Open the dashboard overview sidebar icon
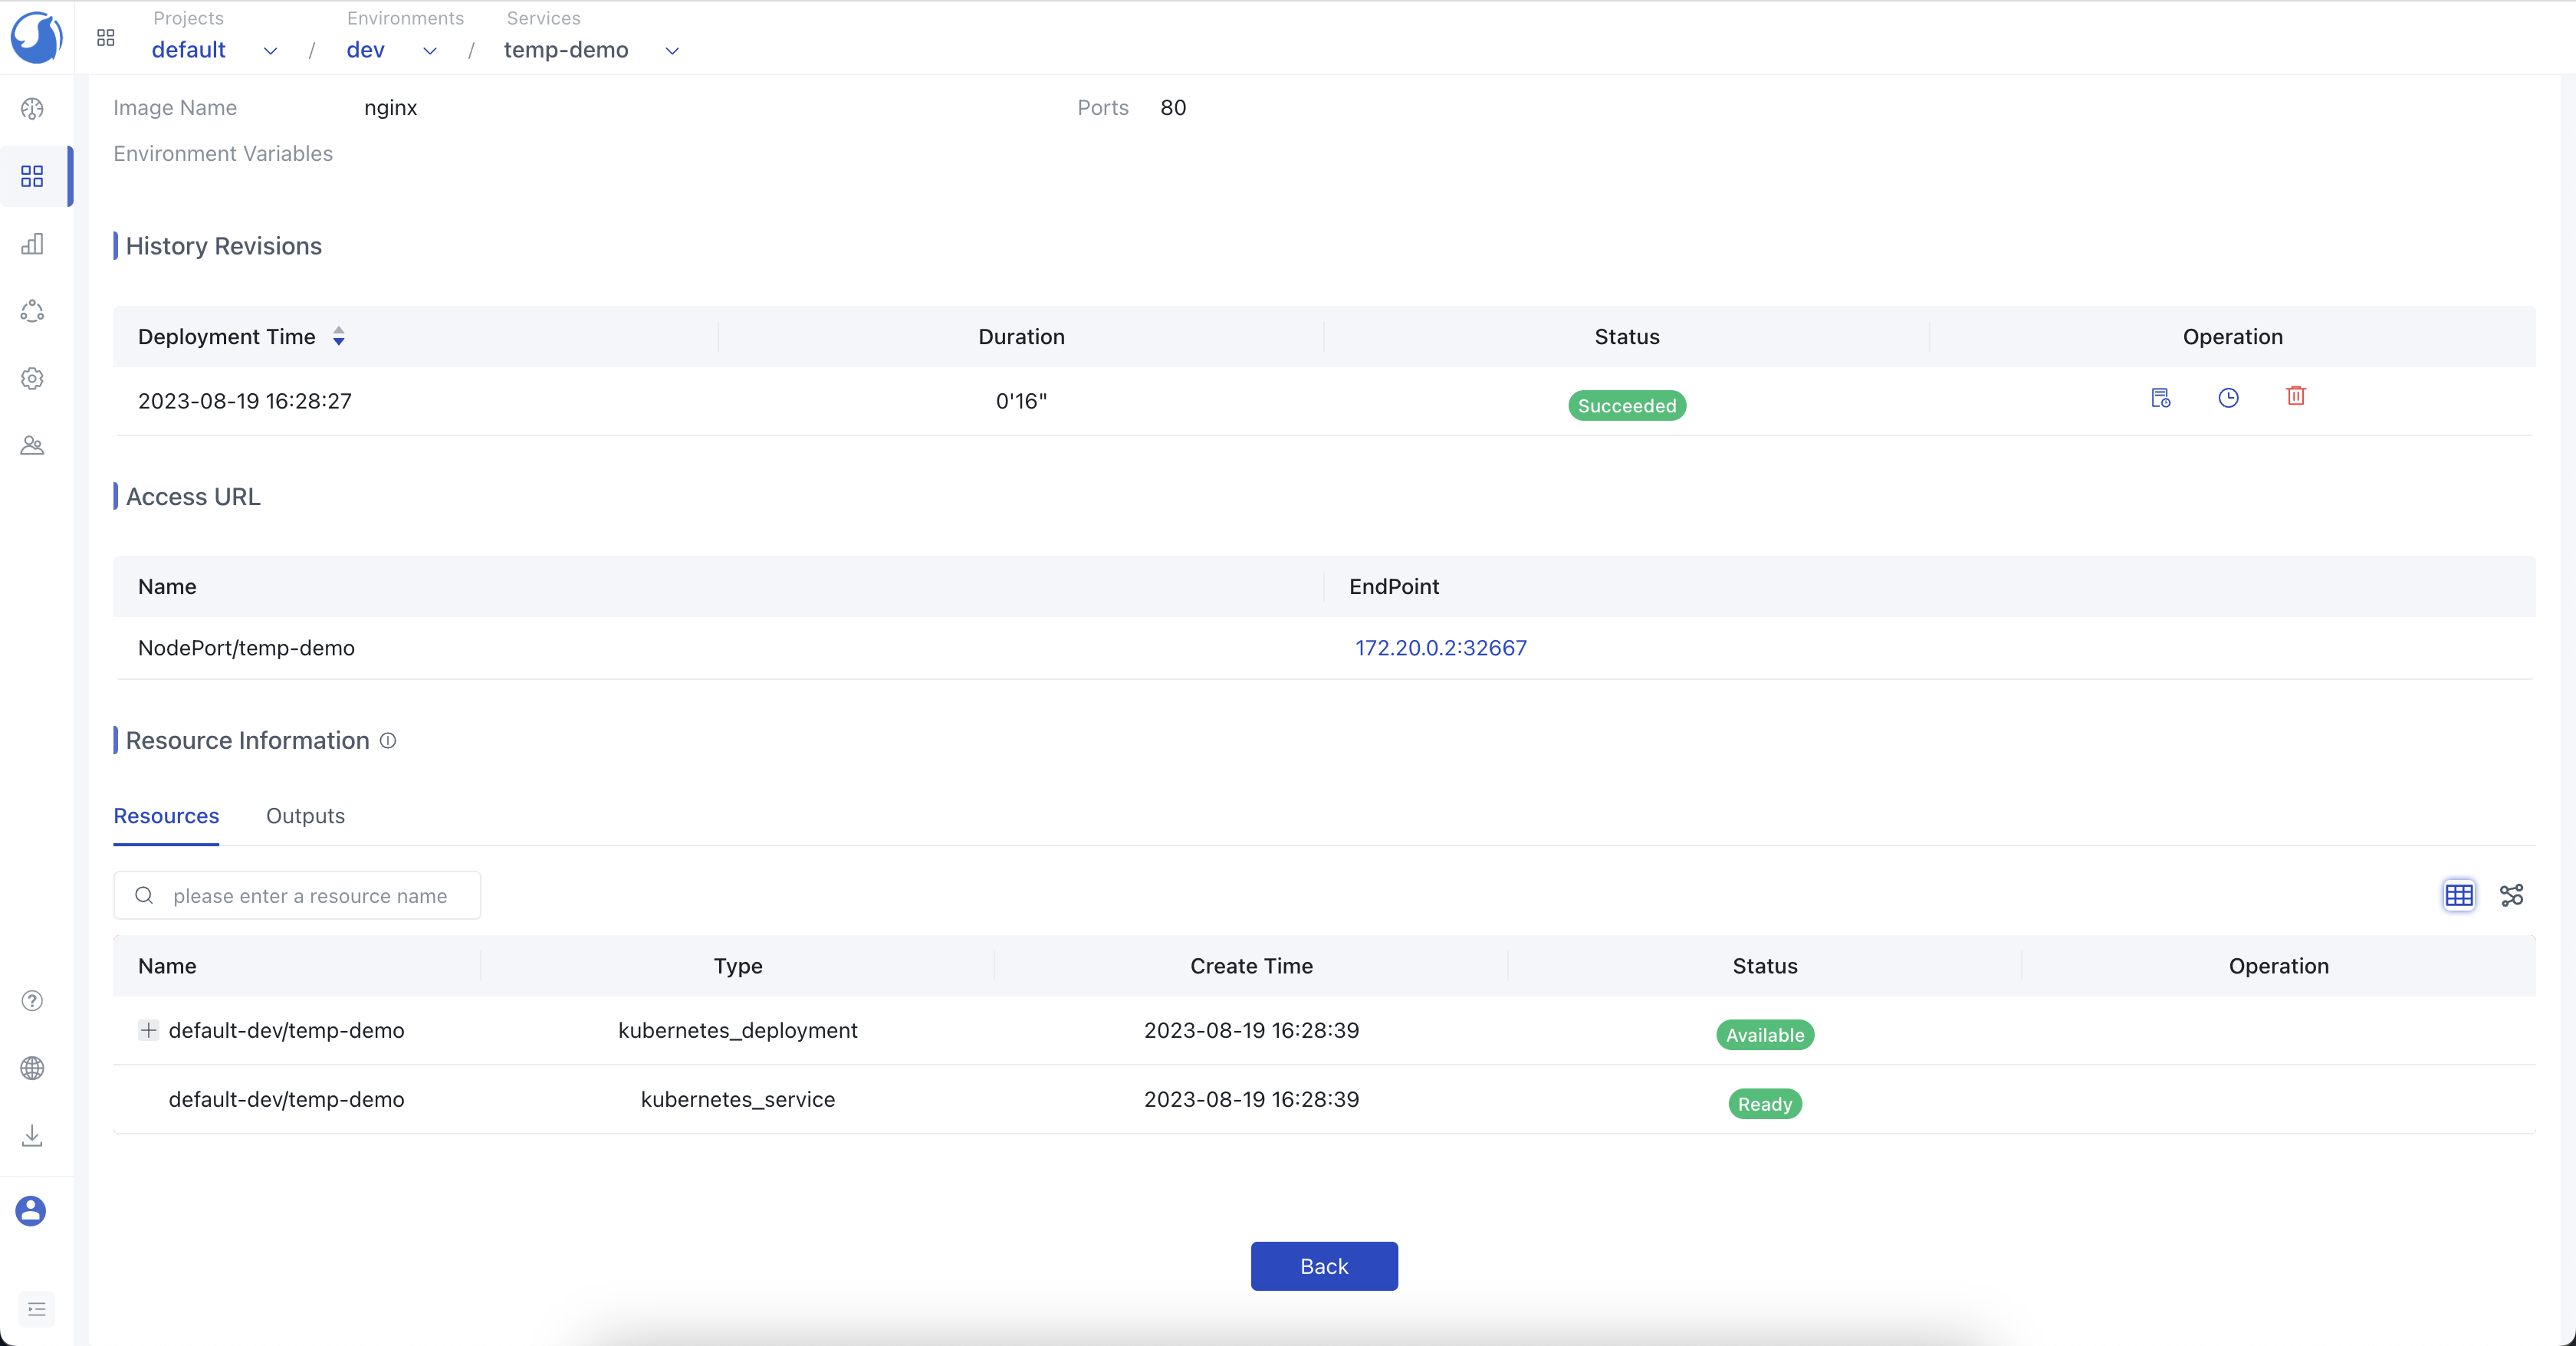This screenshot has width=2576, height=1346. coord(32,109)
